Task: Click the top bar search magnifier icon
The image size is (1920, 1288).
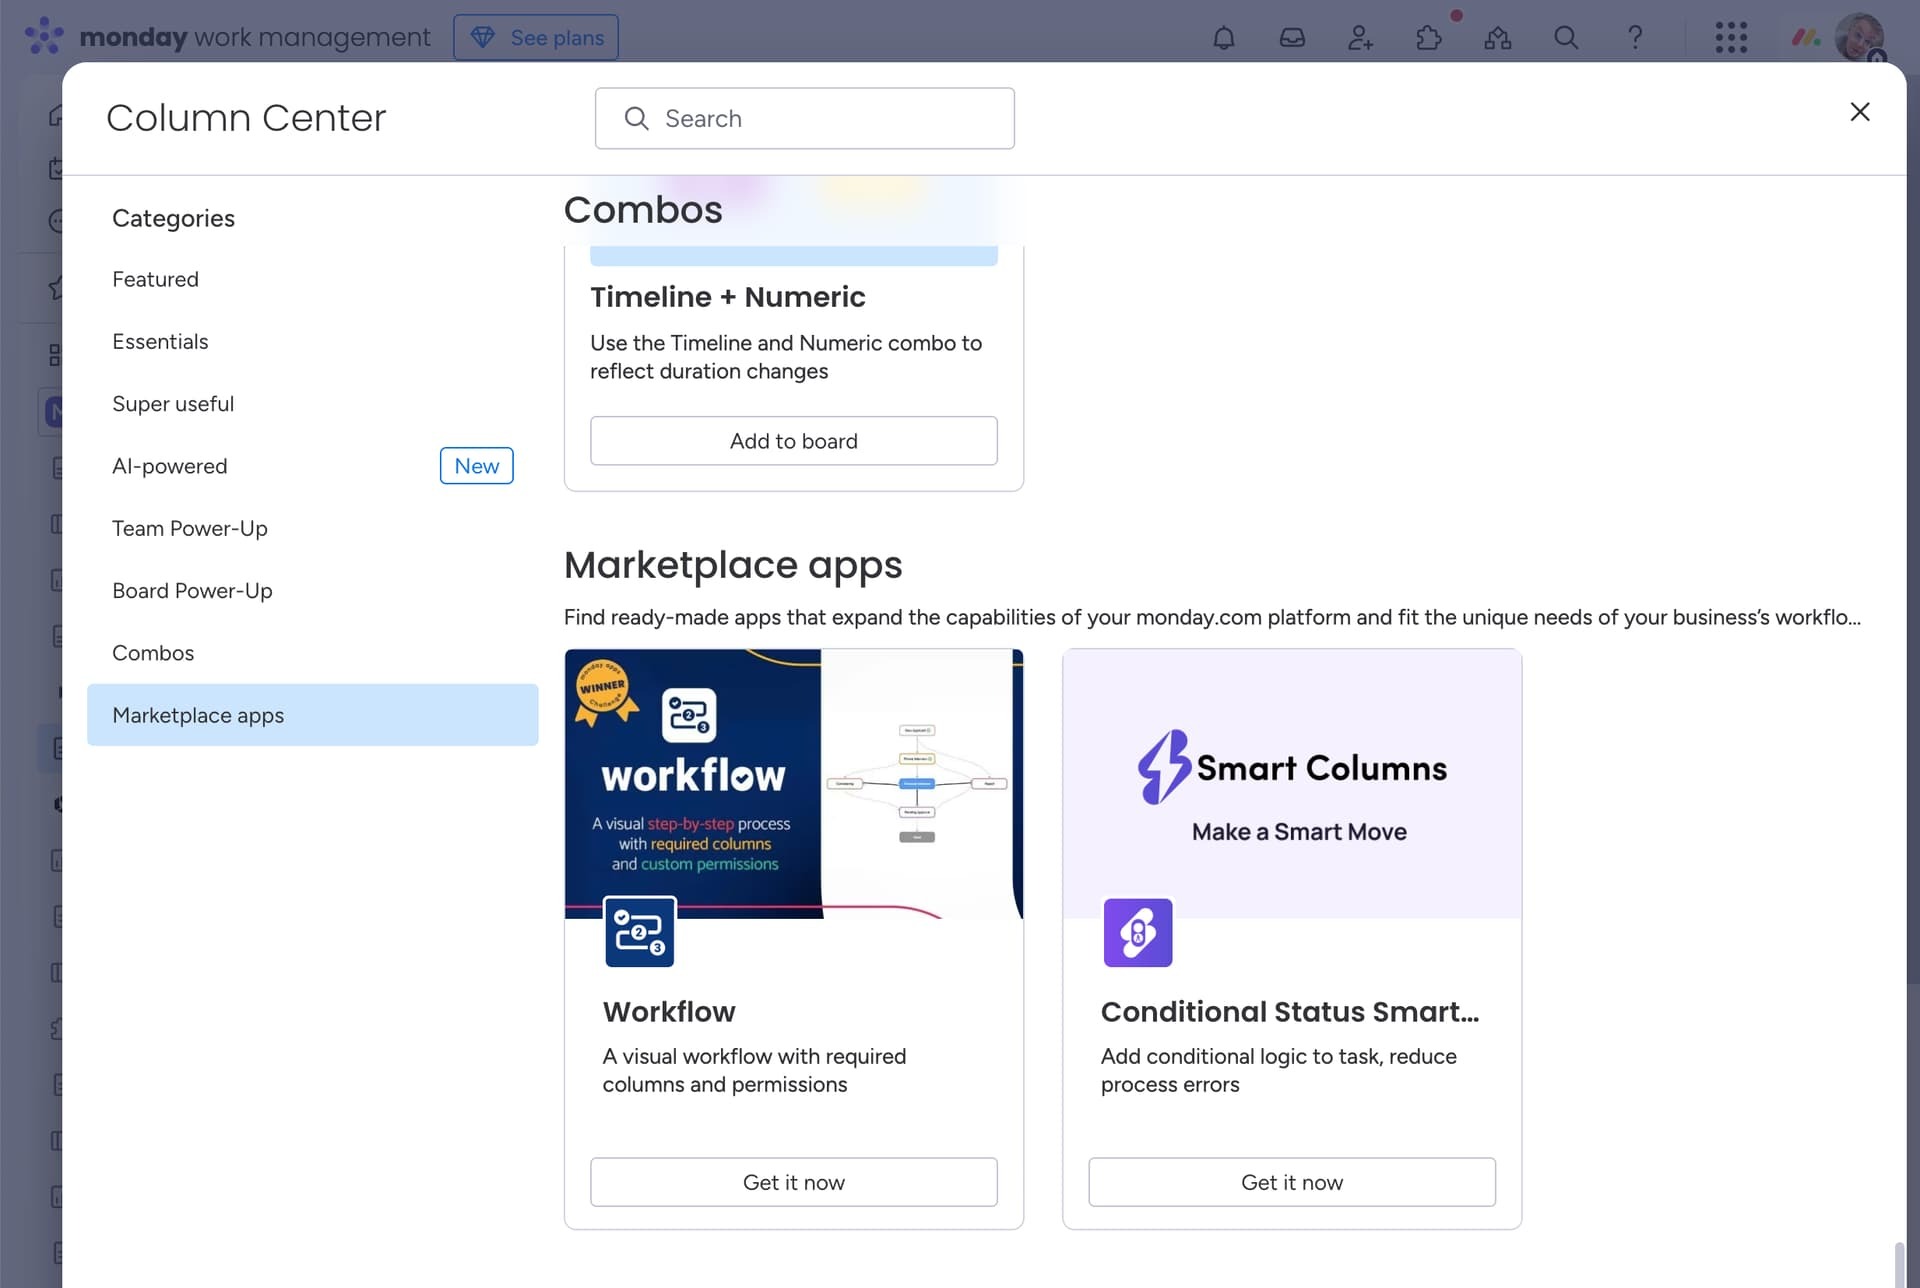Action: [1566, 38]
